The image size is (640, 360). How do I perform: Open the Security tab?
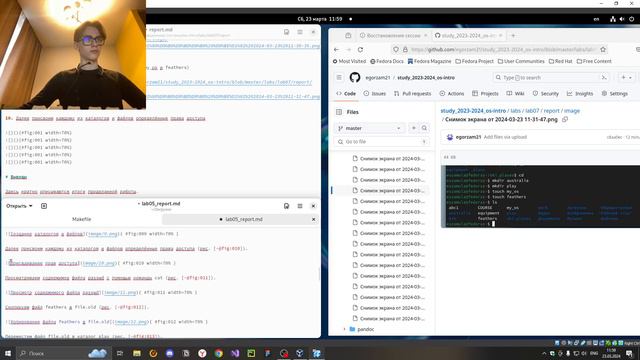pyautogui.click(x=545, y=93)
